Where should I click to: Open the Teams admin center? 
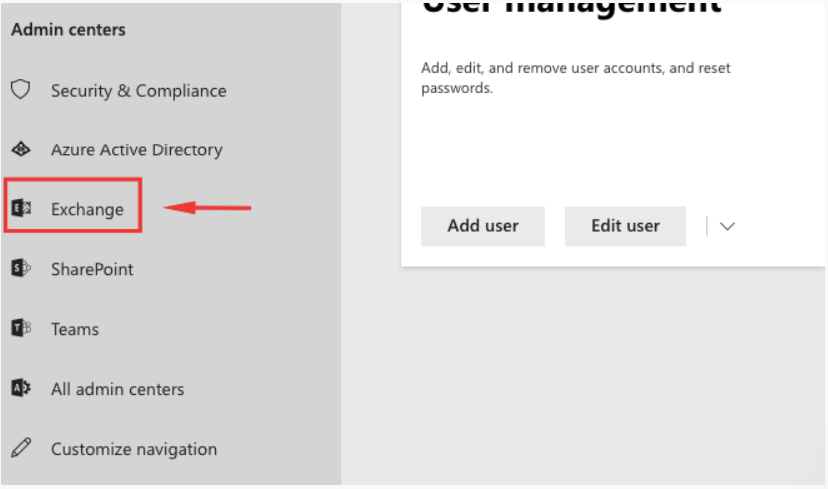(x=74, y=329)
